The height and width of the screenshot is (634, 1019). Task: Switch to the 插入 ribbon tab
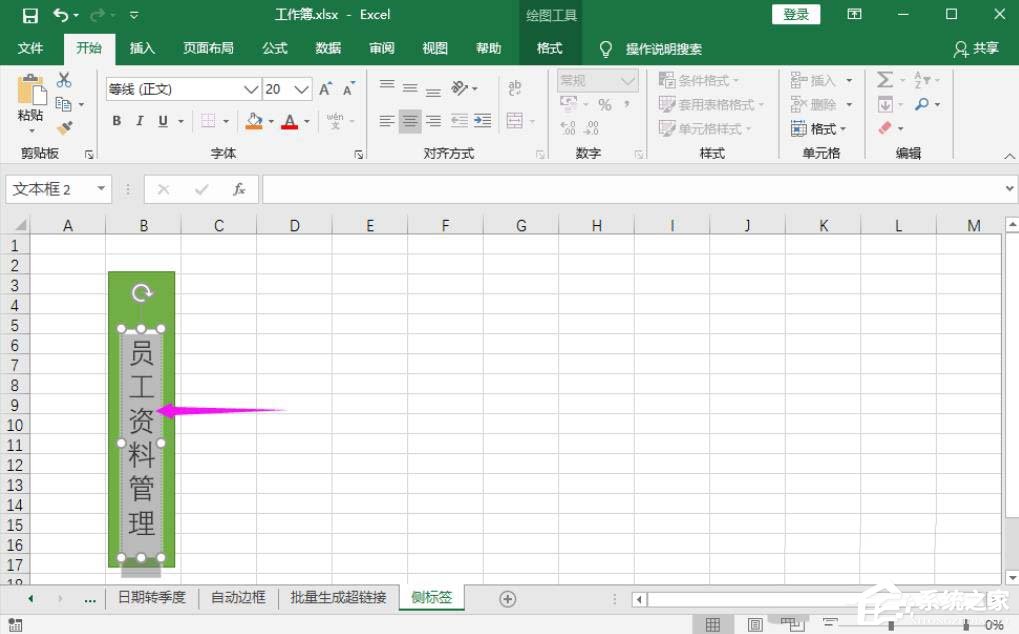pyautogui.click(x=140, y=47)
